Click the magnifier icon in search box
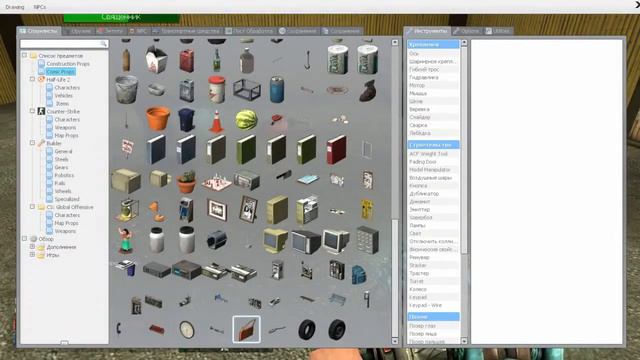The width and height of the screenshot is (640, 360). (x=104, y=43)
